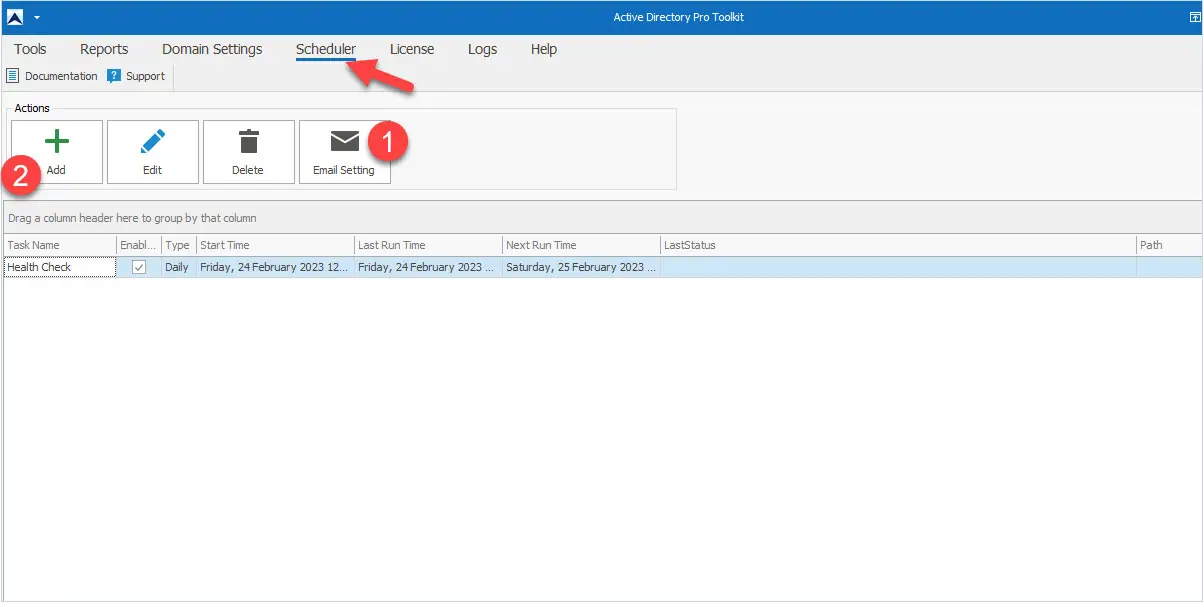Click the Add task button
1203x602 pixels.
pyautogui.click(x=57, y=152)
